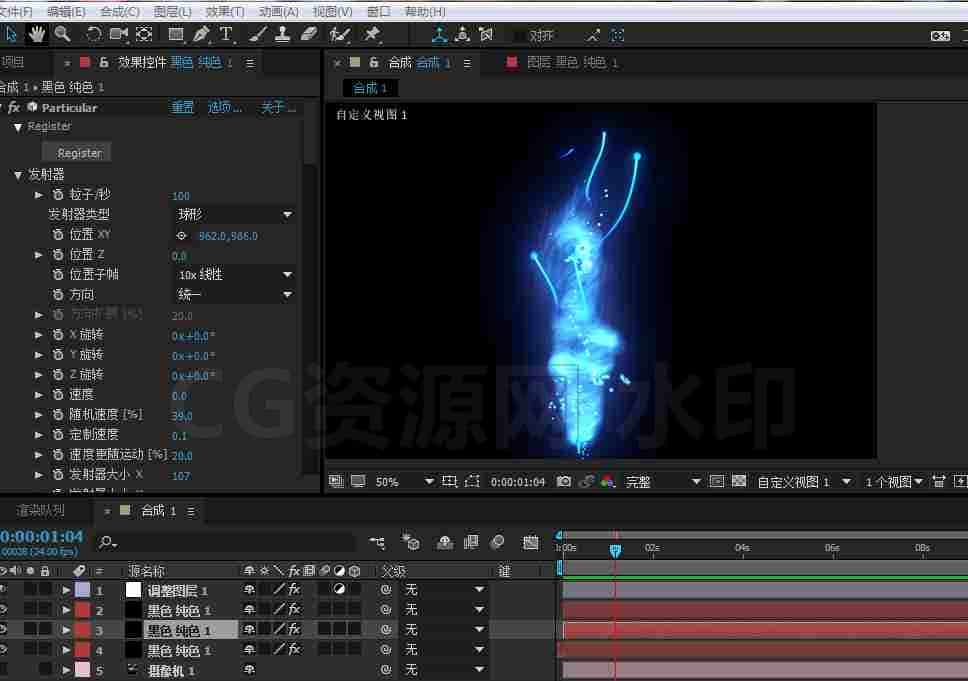Open the 发射器类型 dropdown showing 球形
The image size is (968, 681).
pyautogui.click(x=233, y=215)
